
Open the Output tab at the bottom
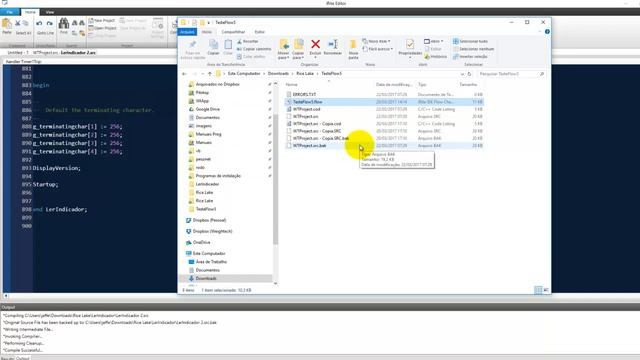click(23, 358)
